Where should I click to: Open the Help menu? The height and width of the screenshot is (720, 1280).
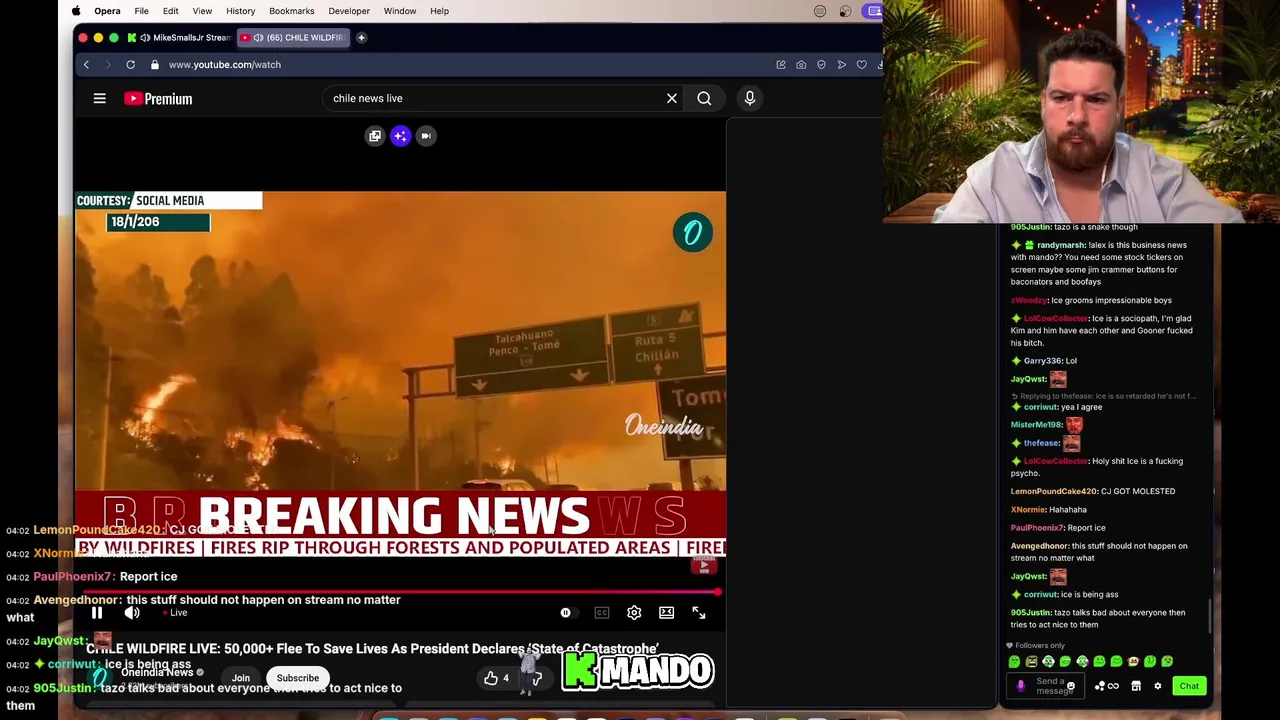pyautogui.click(x=439, y=11)
